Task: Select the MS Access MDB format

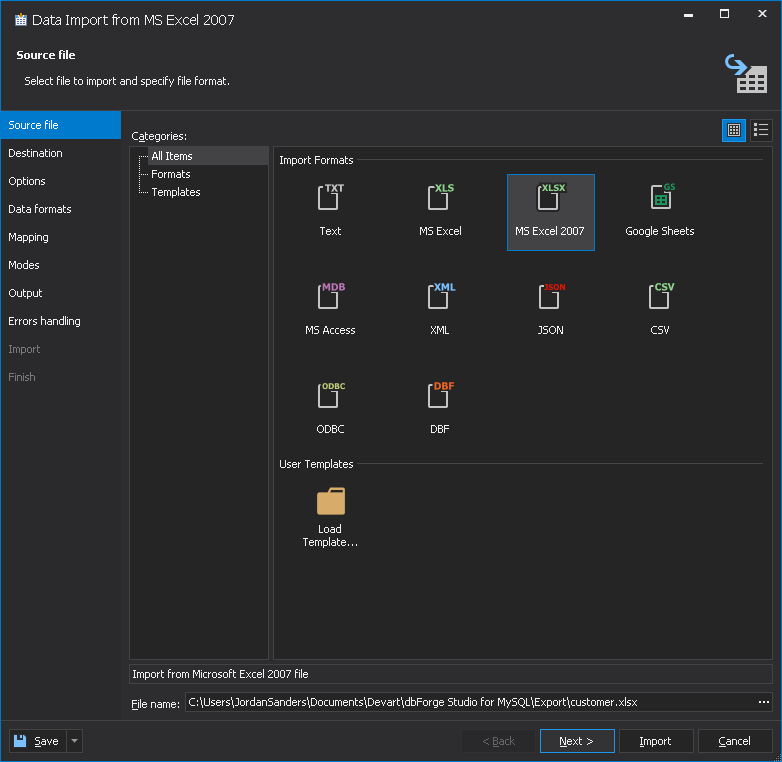Action: coord(330,296)
